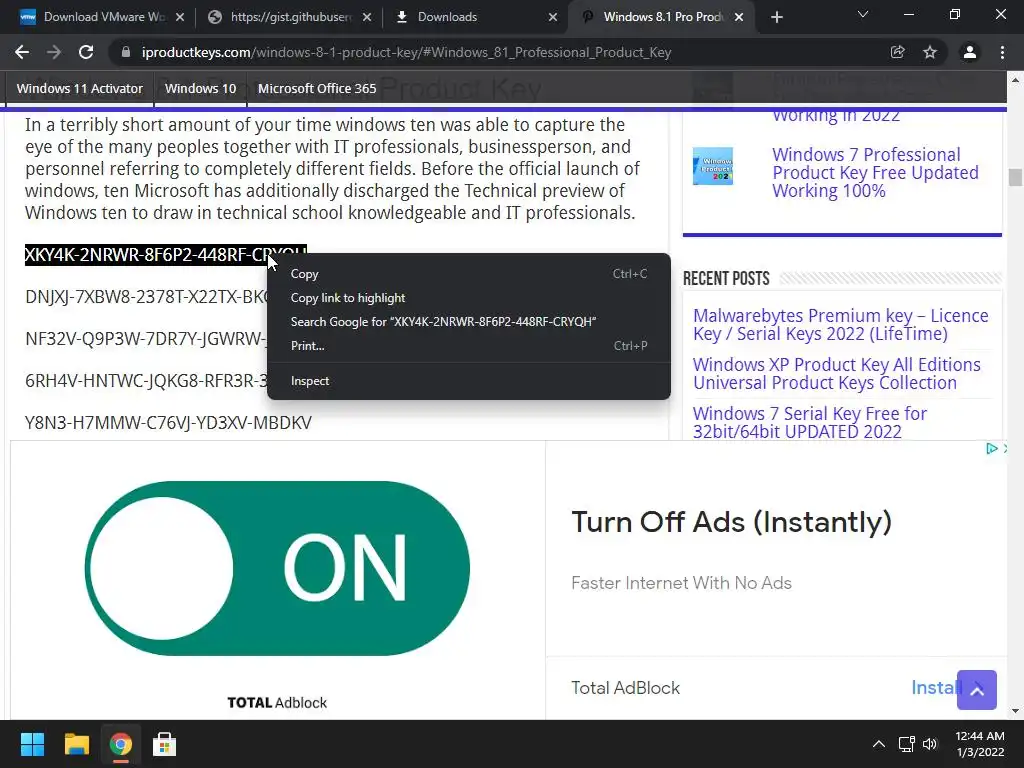1024x768 pixels.
Task: Open the Chrome profile menu
Action: [x=970, y=52]
